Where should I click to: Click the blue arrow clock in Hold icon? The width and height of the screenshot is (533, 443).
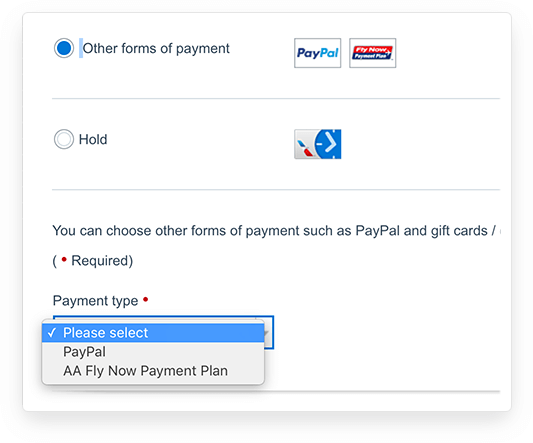coord(328,144)
